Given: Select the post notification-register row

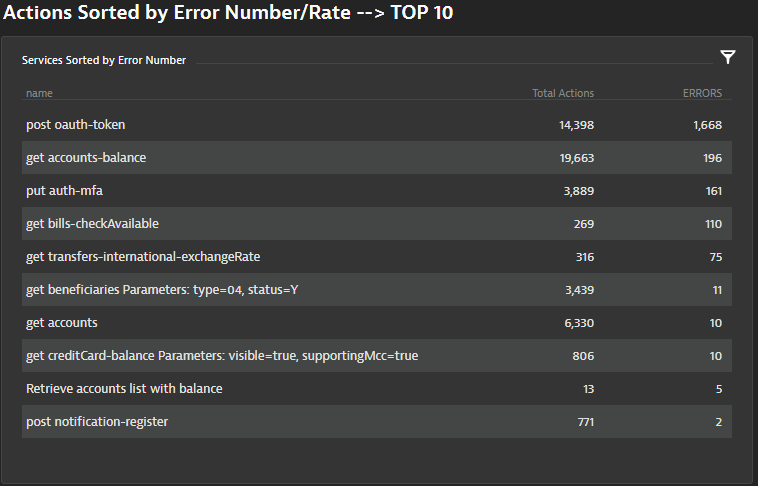Looking at the screenshot, I should 97,422.
